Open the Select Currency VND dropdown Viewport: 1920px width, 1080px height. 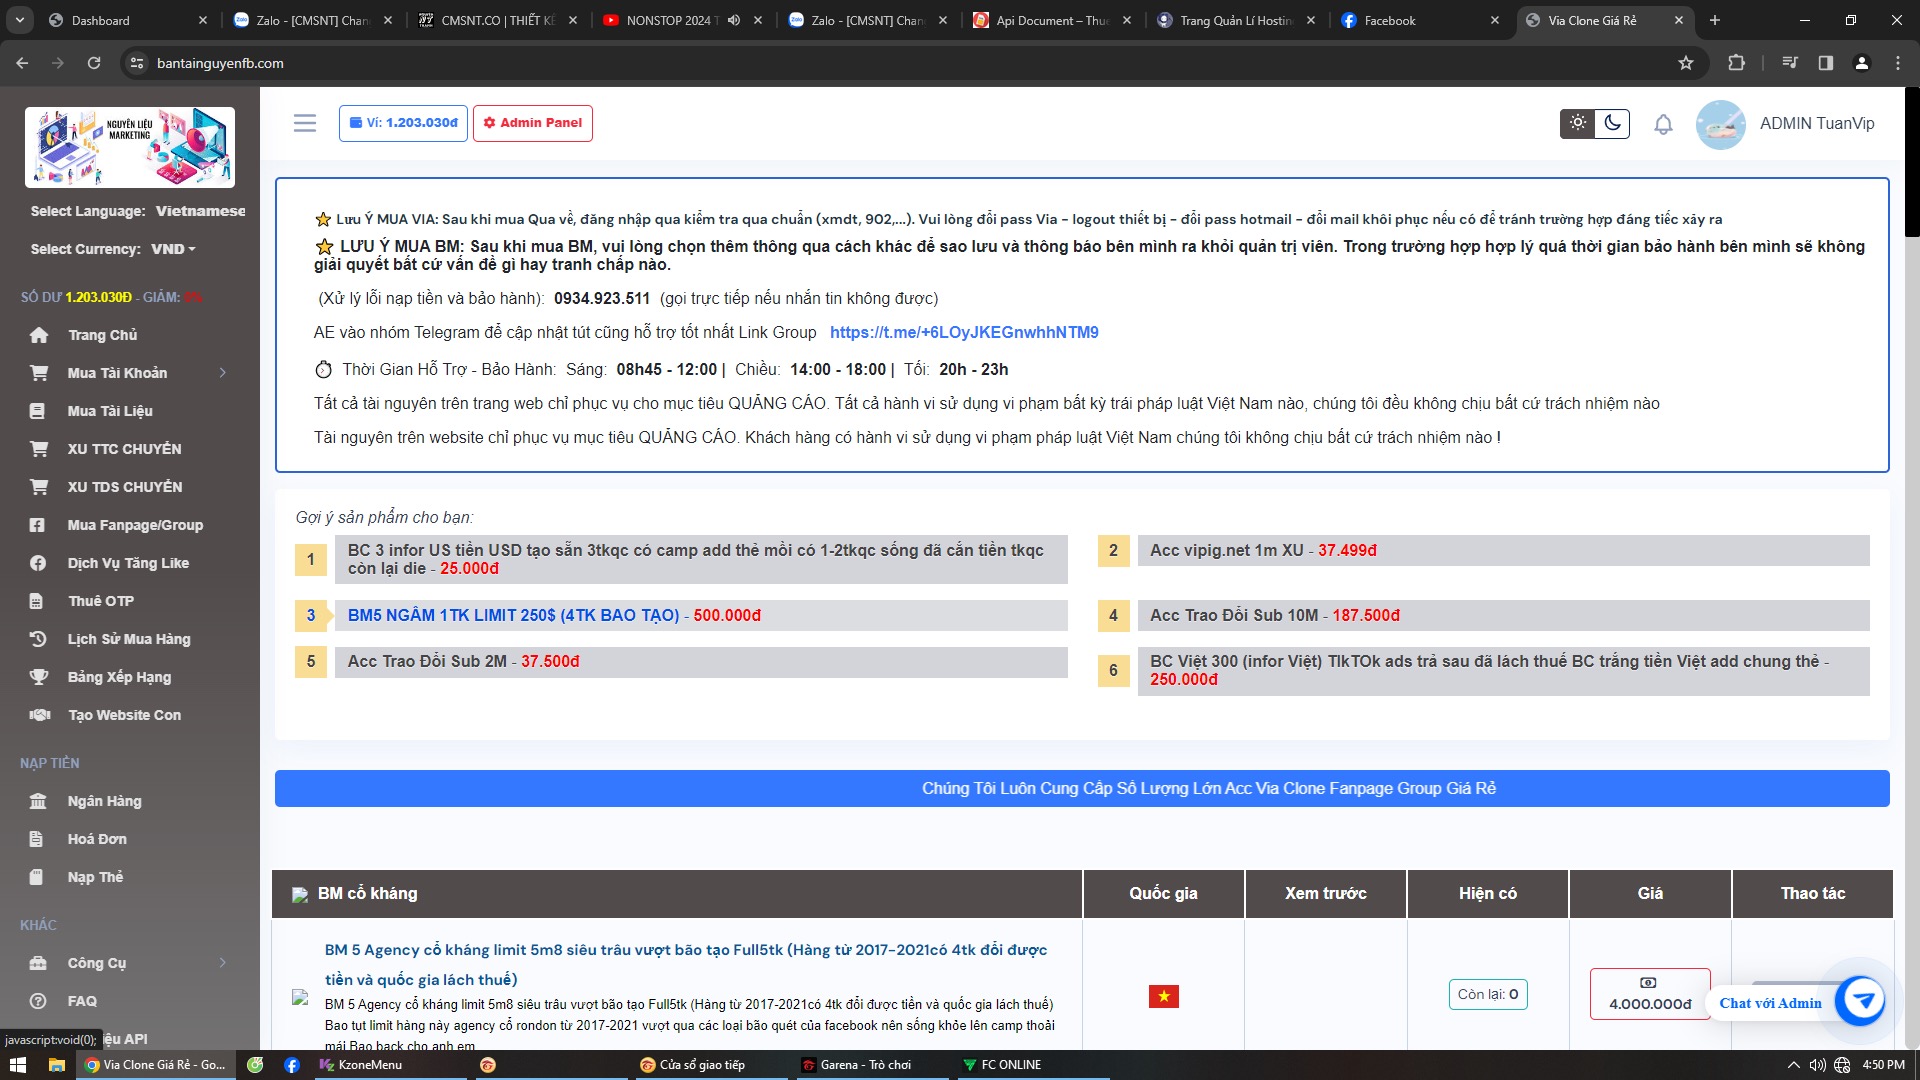point(173,249)
